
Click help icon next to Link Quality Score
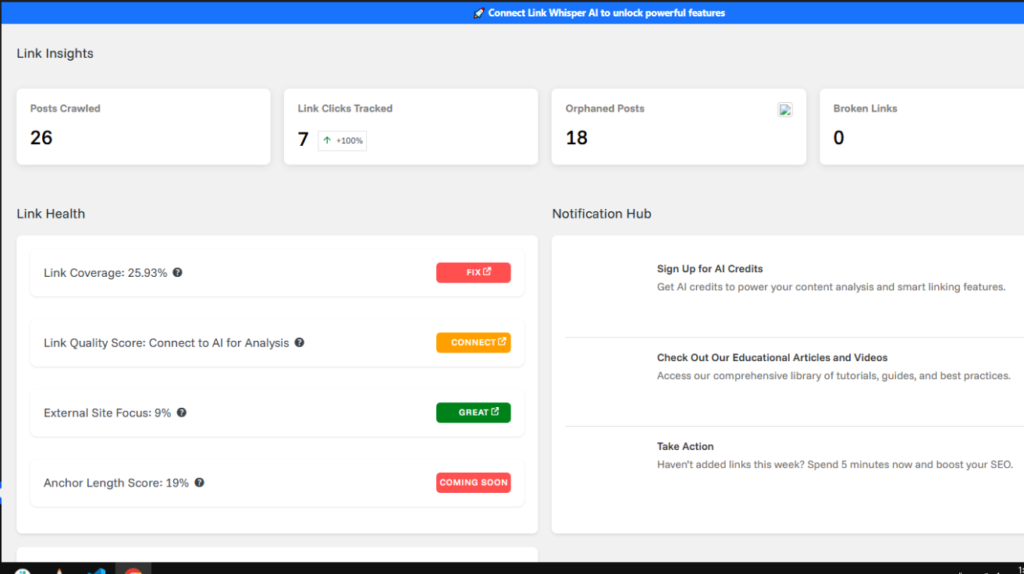(299, 342)
